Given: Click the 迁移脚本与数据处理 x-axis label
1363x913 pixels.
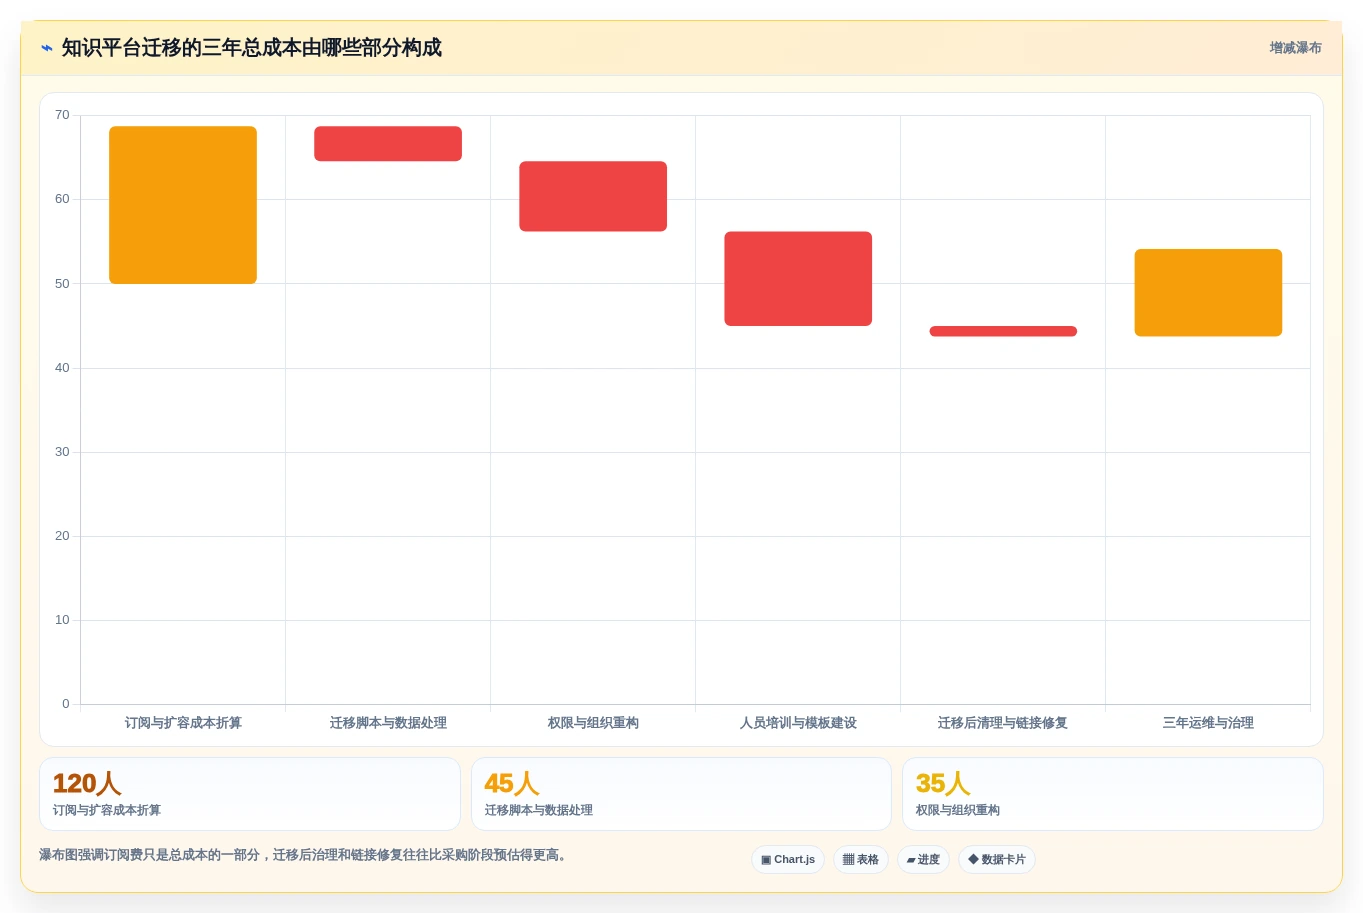Looking at the screenshot, I should [x=388, y=723].
